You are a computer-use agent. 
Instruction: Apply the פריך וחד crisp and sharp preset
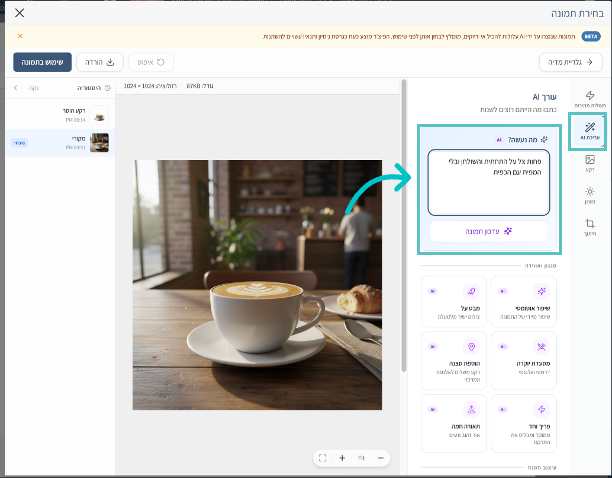tap(523, 423)
